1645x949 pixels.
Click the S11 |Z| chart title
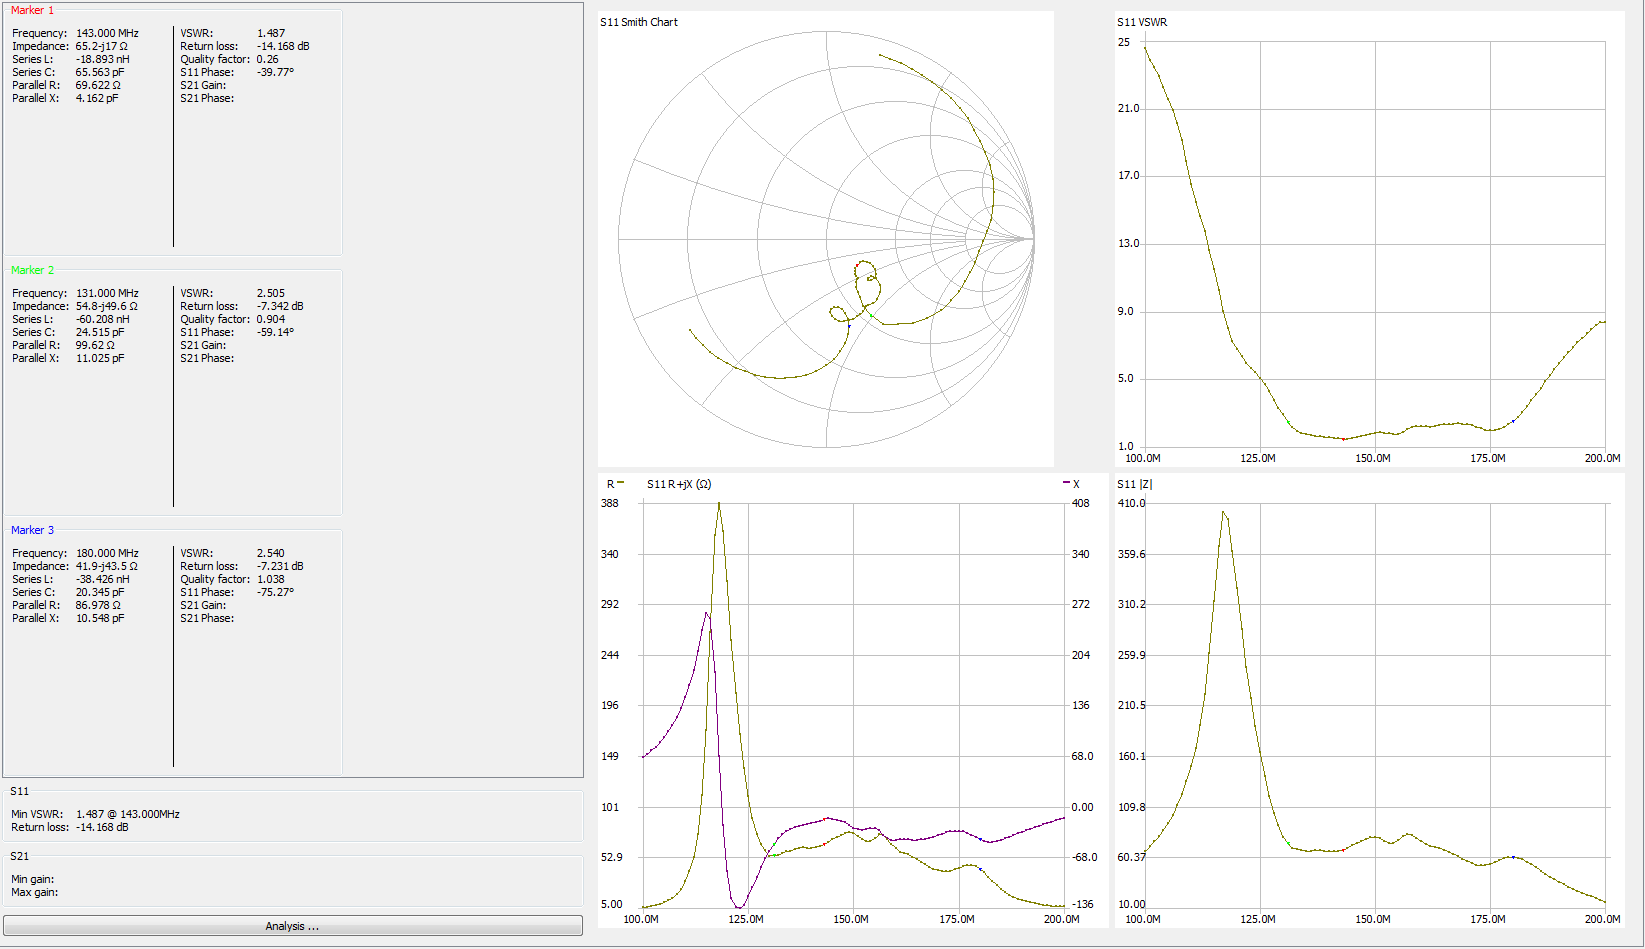pos(1135,484)
